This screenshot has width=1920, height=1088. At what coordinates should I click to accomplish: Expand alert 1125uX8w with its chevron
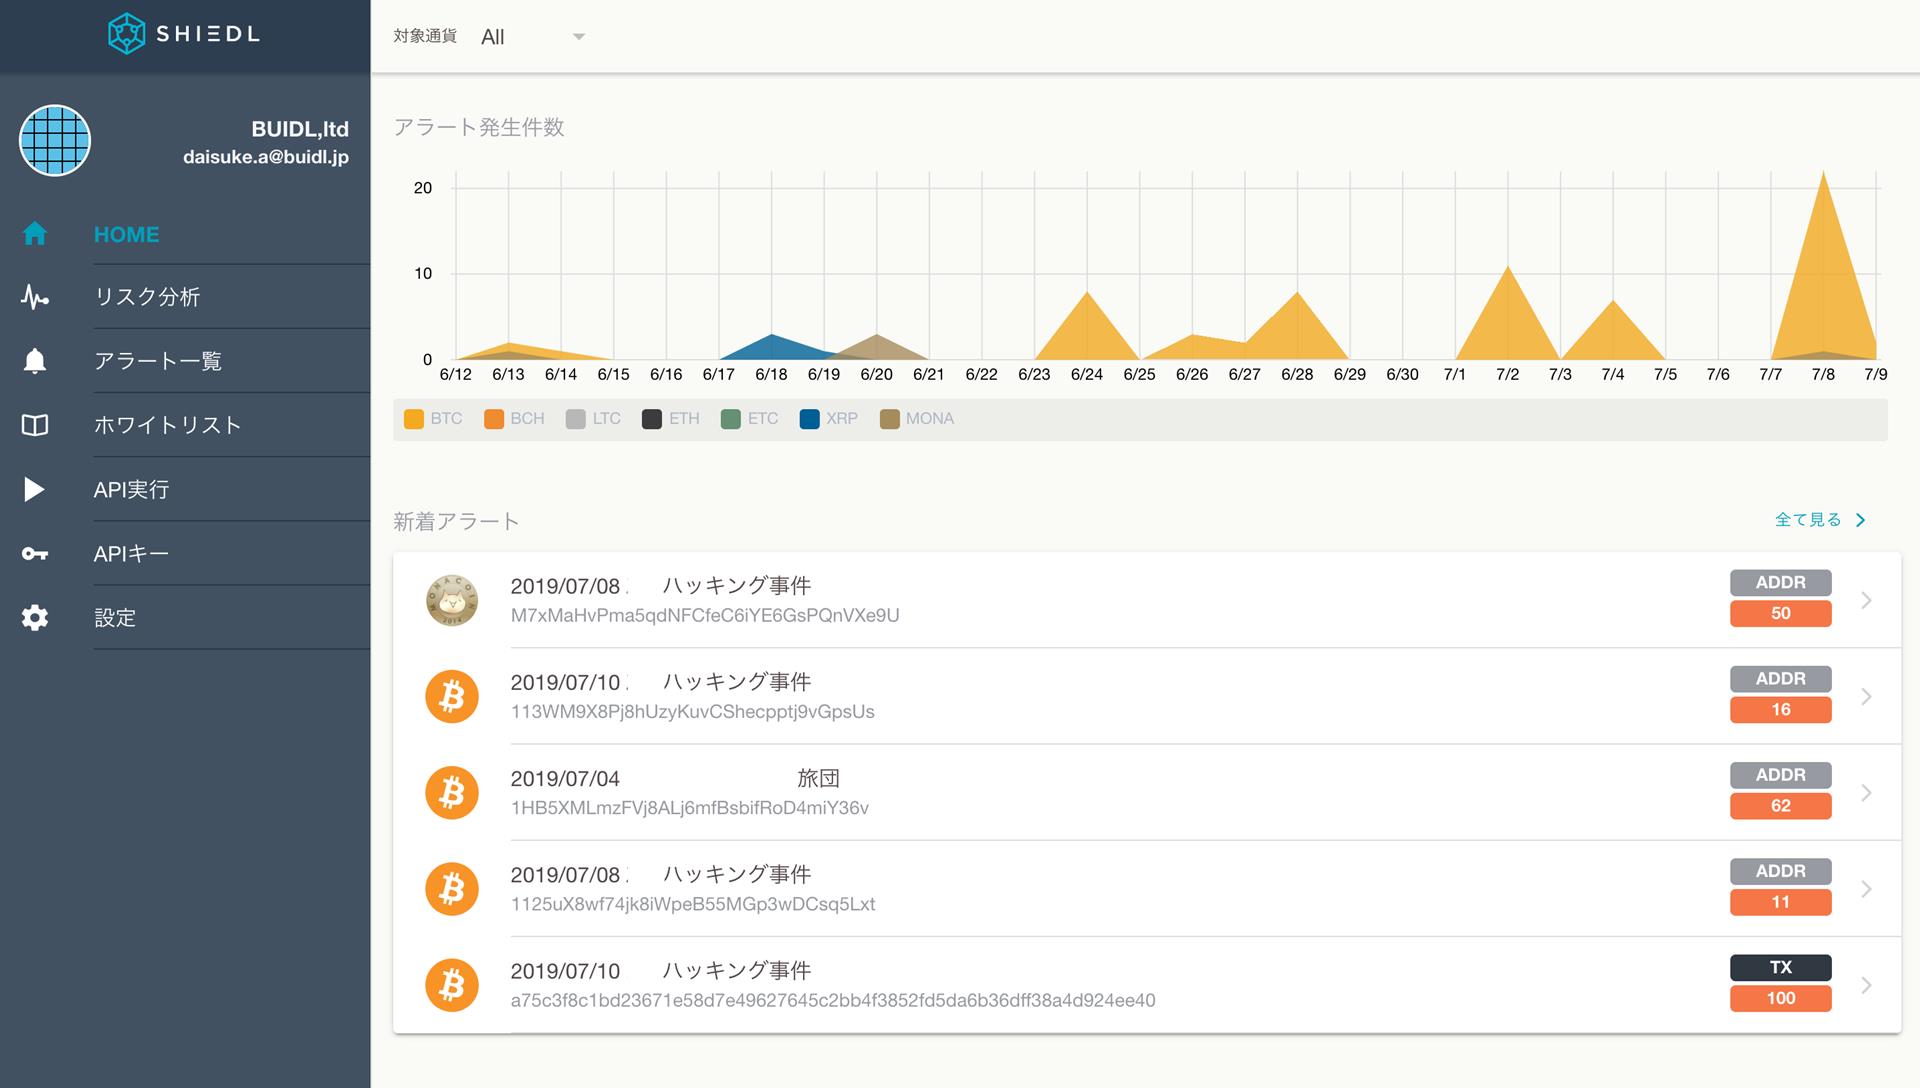point(1866,889)
